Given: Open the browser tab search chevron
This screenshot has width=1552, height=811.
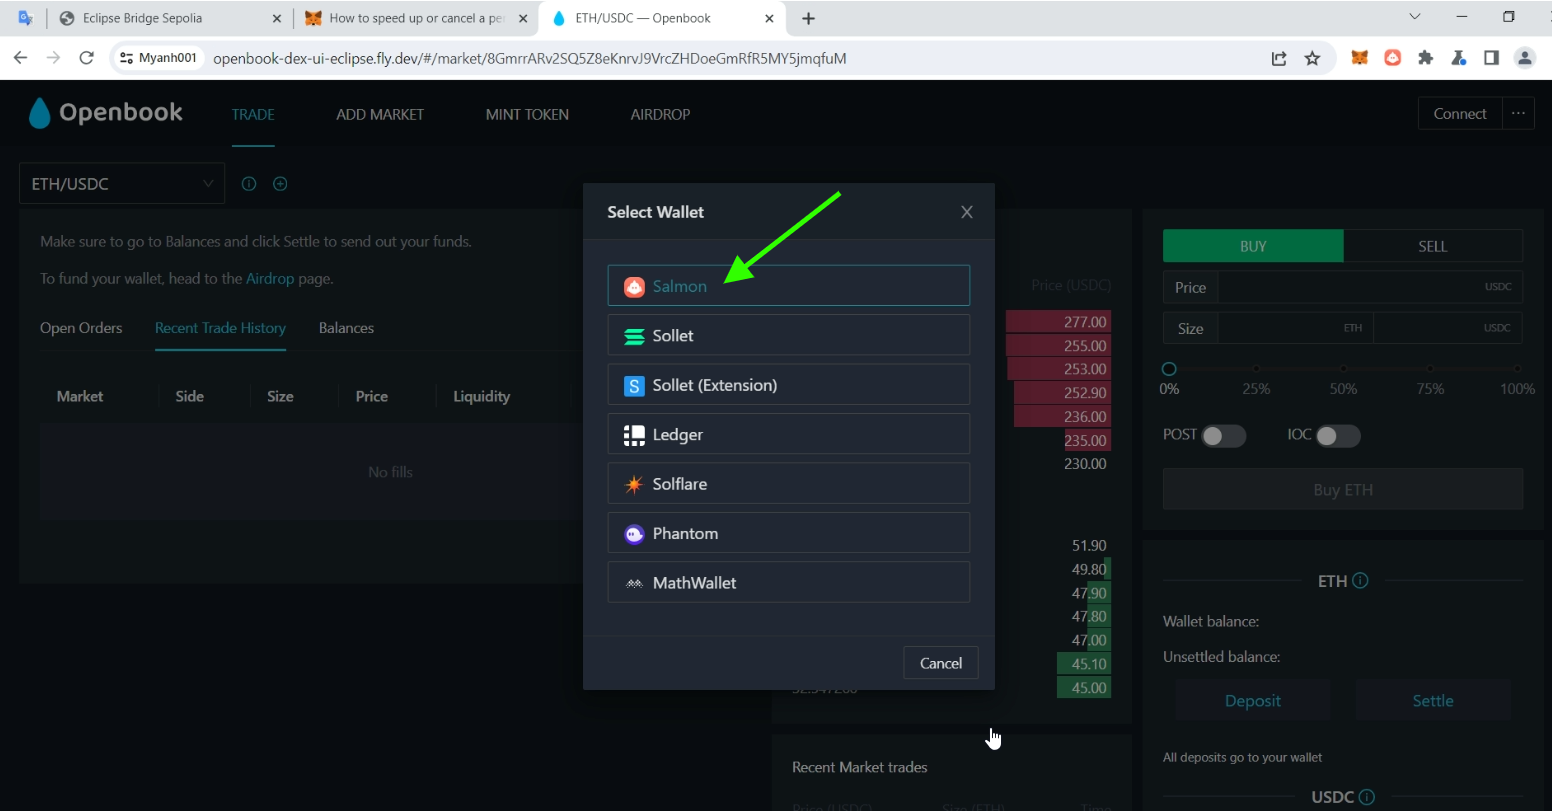Looking at the screenshot, I should (x=1414, y=17).
